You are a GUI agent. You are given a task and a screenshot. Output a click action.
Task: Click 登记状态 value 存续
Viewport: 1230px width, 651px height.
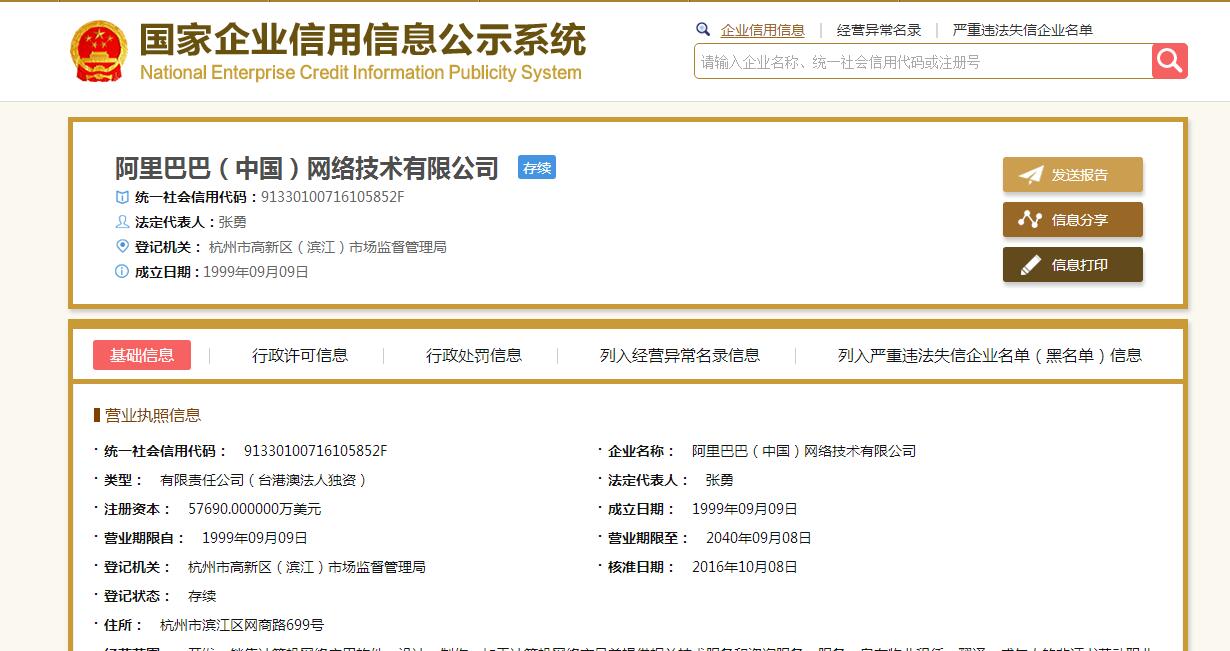[x=202, y=596]
